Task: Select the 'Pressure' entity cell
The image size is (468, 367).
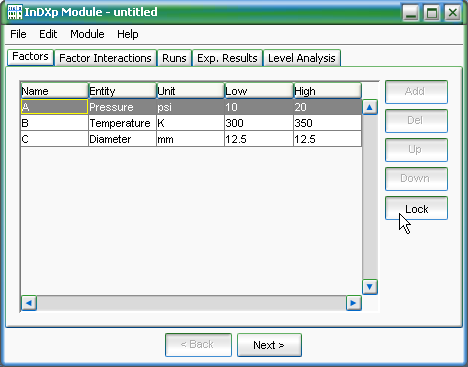Action: [122, 107]
